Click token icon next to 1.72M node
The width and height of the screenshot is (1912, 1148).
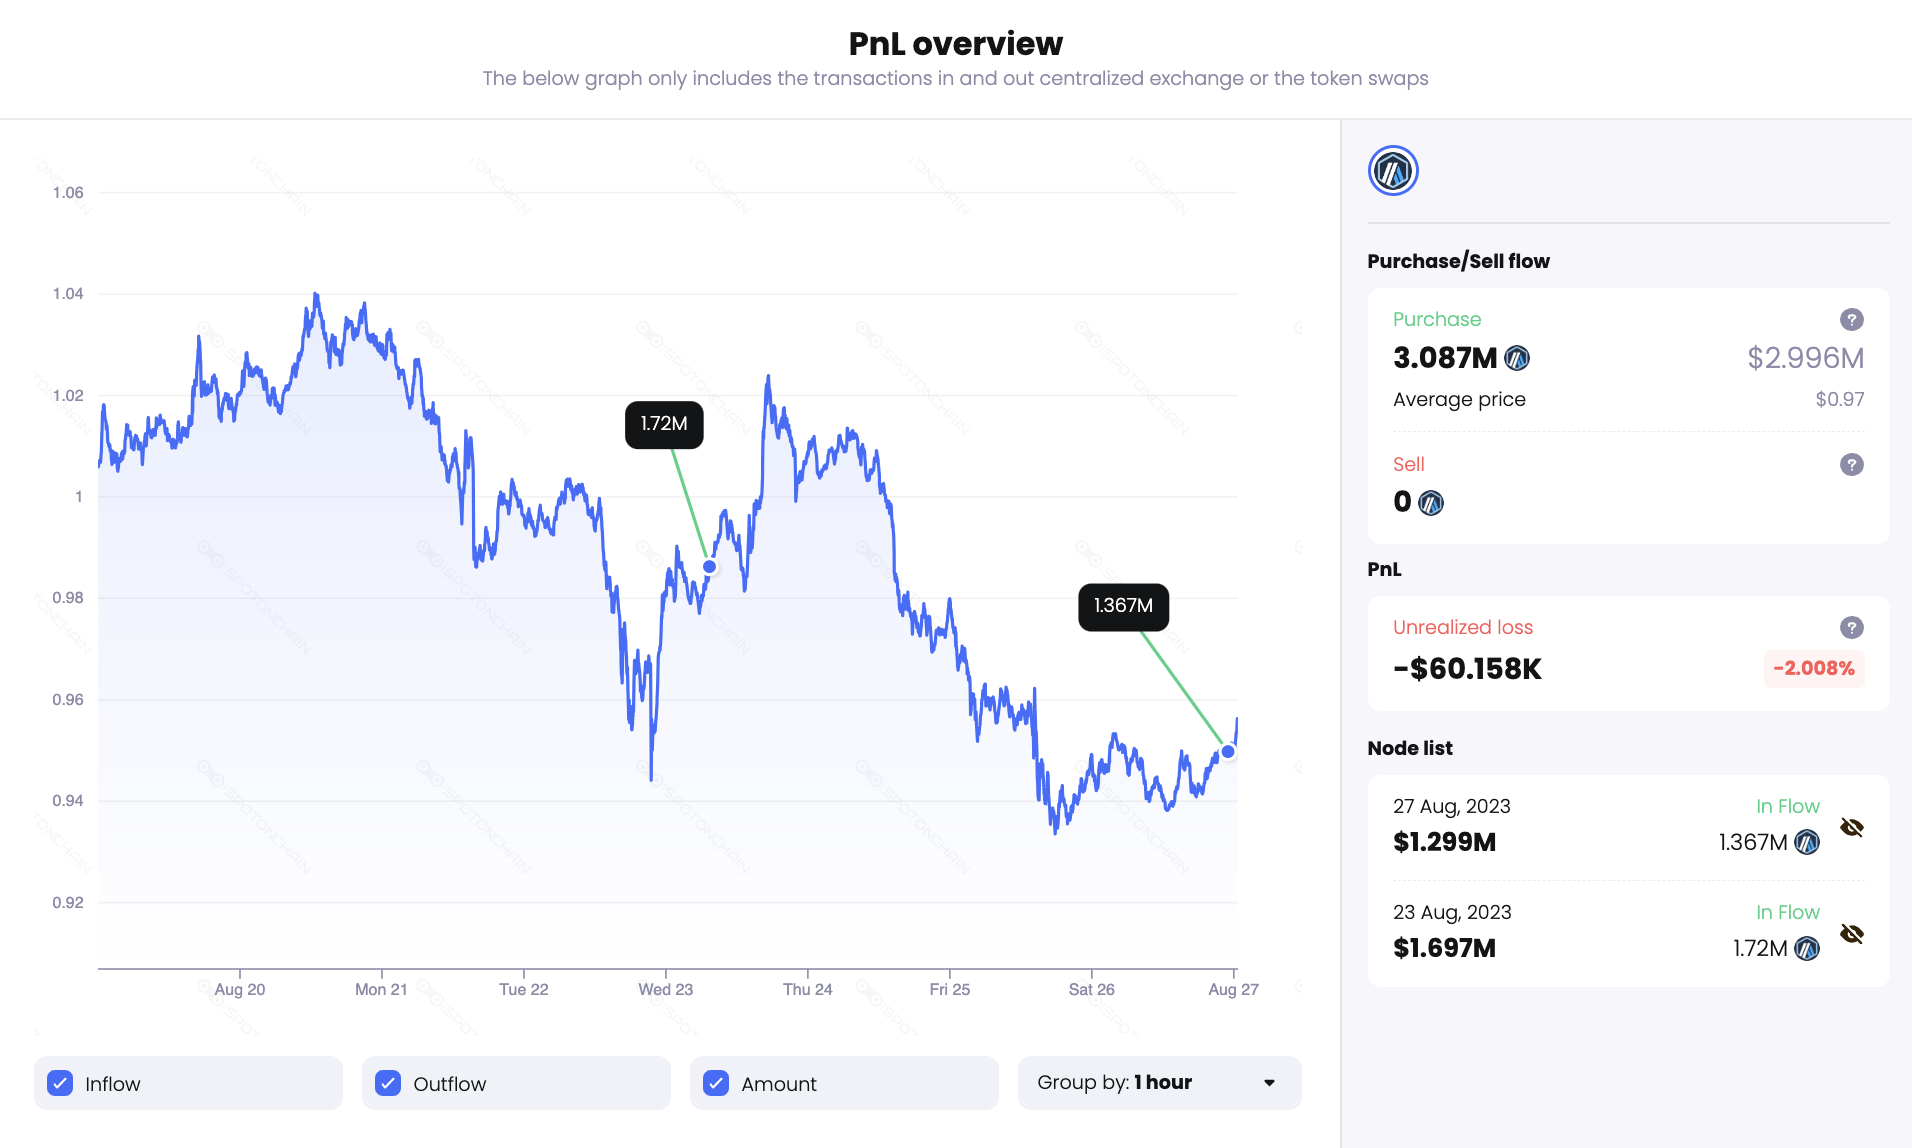click(1807, 949)
